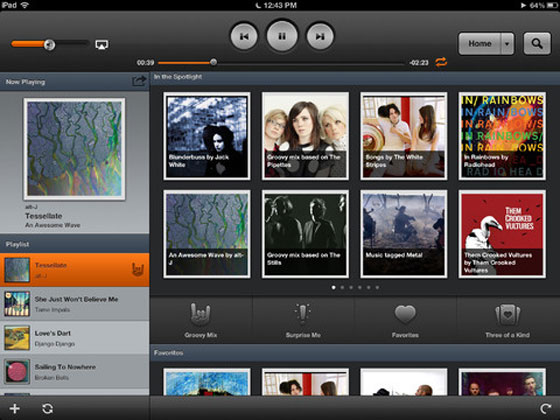Screen dimensions: 560x420
Task: Click the Broken Bells pink album thumbnail
Action: pos(17,372)
